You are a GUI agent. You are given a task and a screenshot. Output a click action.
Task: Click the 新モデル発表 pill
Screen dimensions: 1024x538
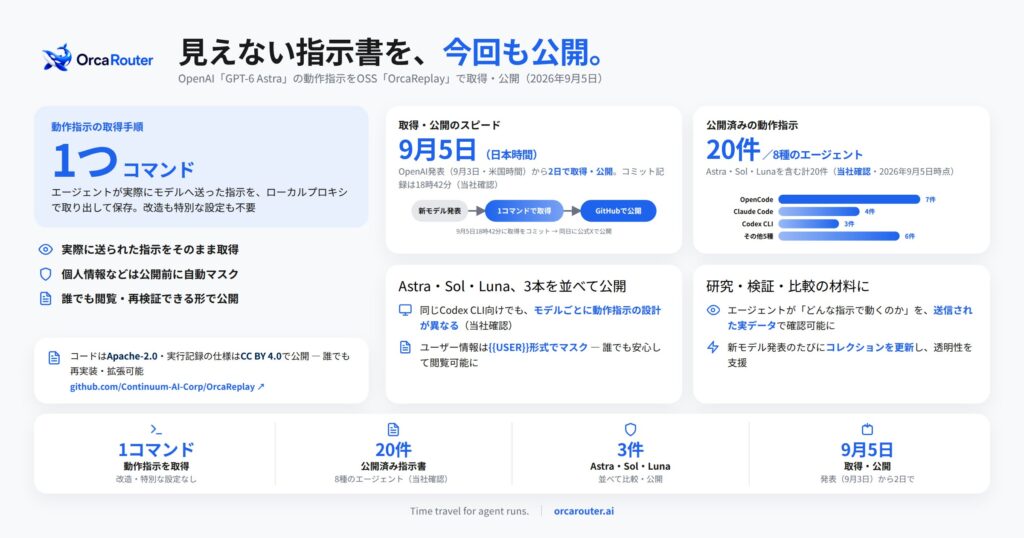pyautogui.click(x=440, y=211)
